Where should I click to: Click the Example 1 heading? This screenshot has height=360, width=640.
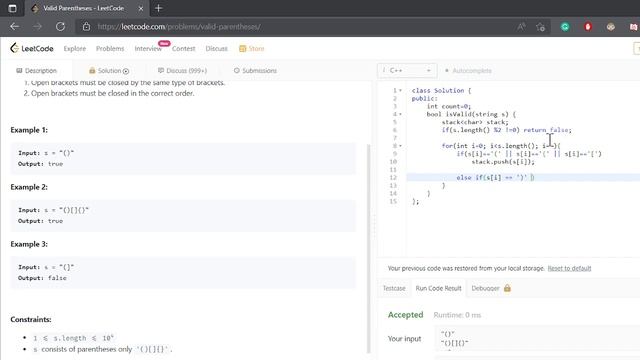29,130
